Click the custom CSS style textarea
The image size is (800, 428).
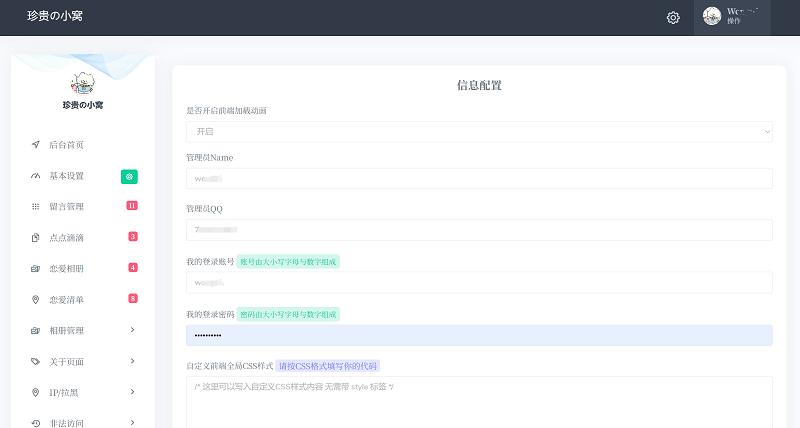tap(479, 402)
